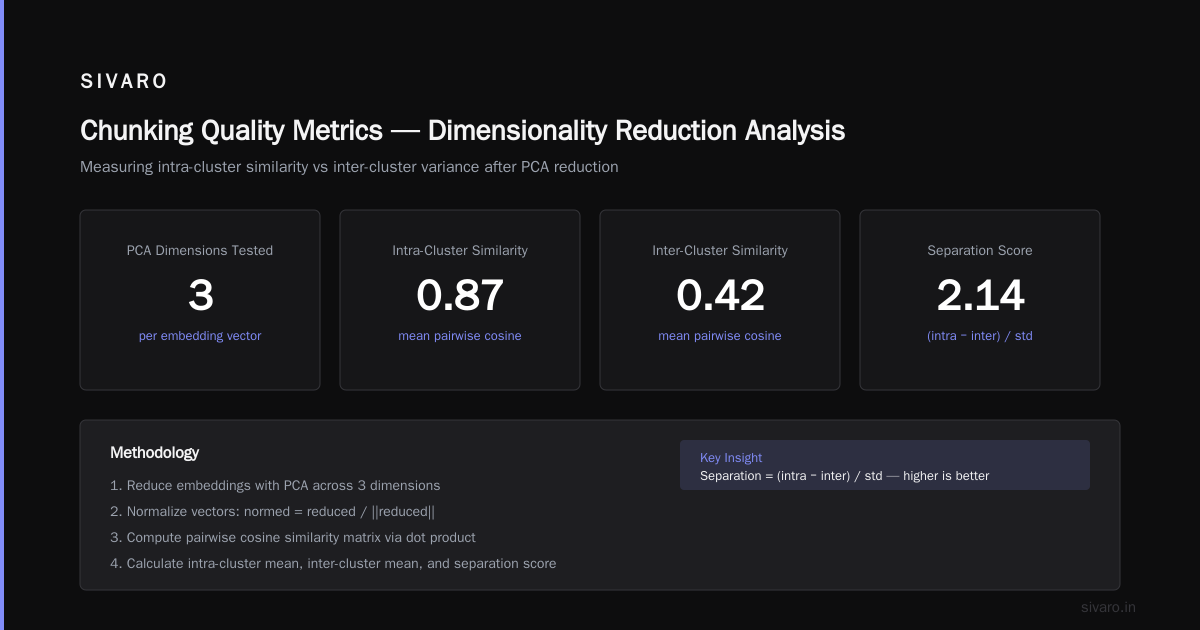The image size is (1200, 630).
Task: Click the 0.87 intra-cluster value
Action: [460, 296]
